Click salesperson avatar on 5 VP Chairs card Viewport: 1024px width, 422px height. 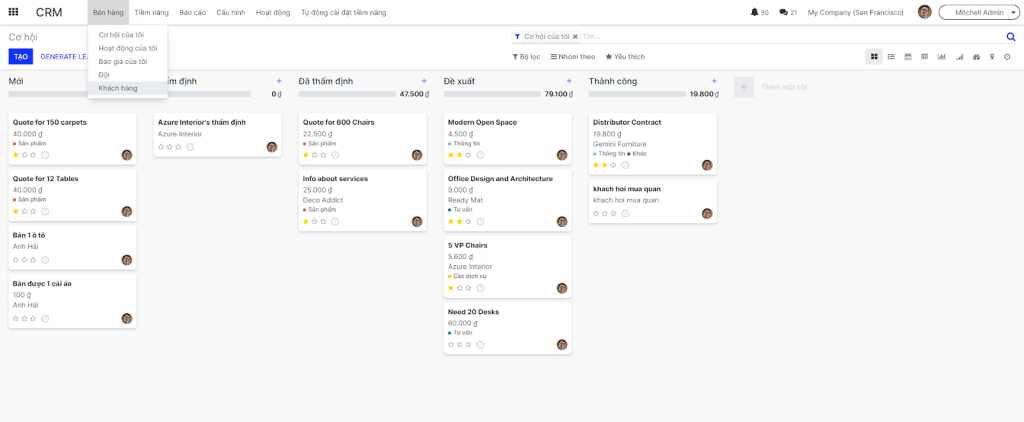click(x=562, y=288)
